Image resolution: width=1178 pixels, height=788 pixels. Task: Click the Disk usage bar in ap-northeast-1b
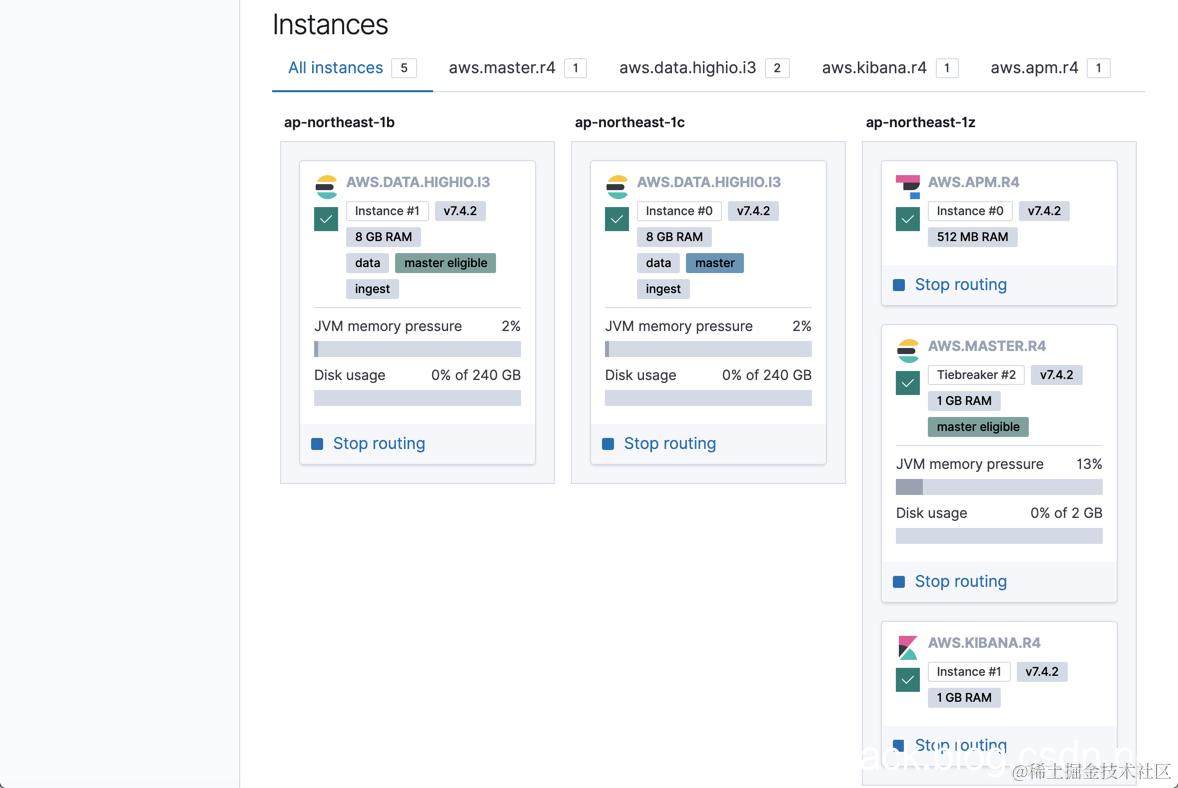point(417,398)
